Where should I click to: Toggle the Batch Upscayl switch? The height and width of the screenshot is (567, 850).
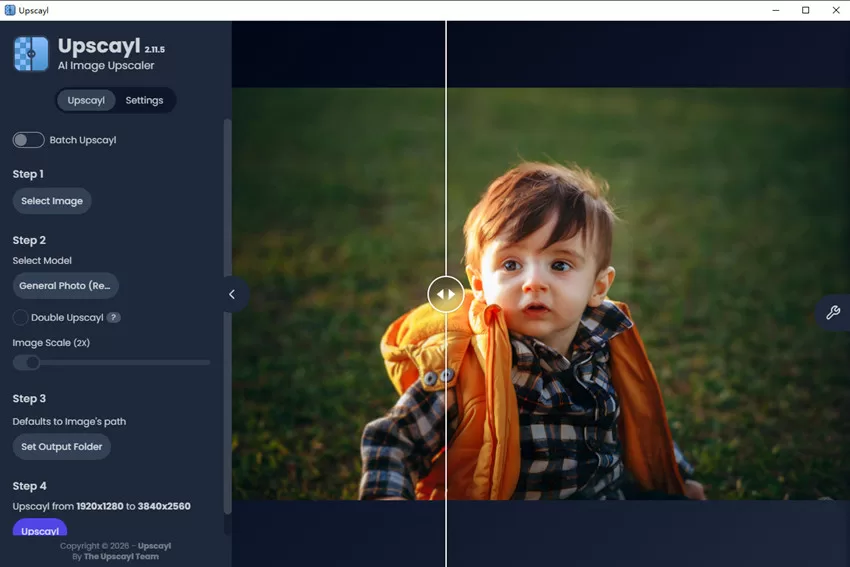click(28, 140)
